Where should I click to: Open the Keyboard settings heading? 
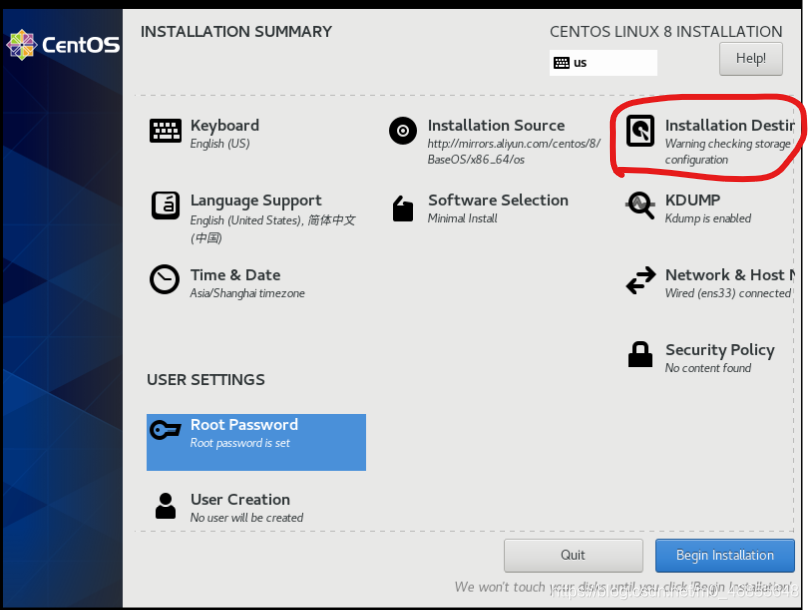(225, 125)
